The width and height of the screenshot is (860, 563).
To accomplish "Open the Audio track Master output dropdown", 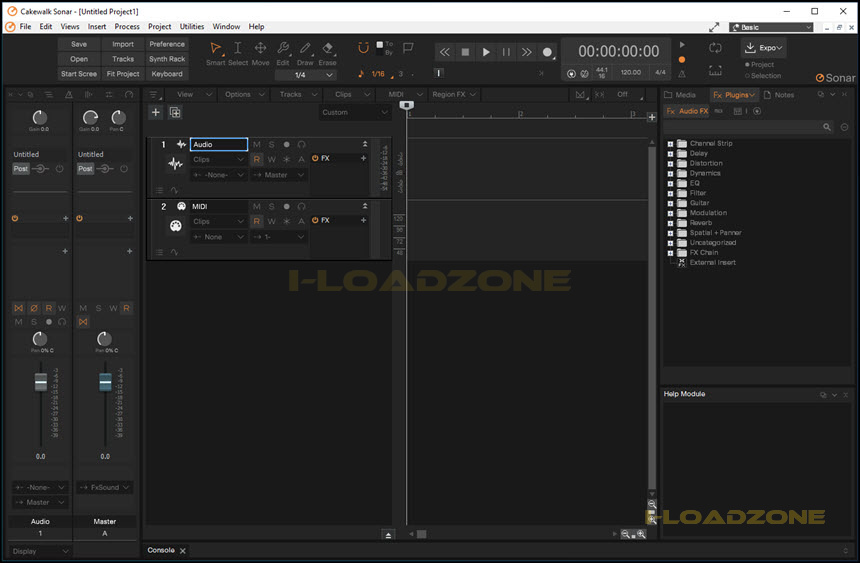I will click(x=279, y=174).
